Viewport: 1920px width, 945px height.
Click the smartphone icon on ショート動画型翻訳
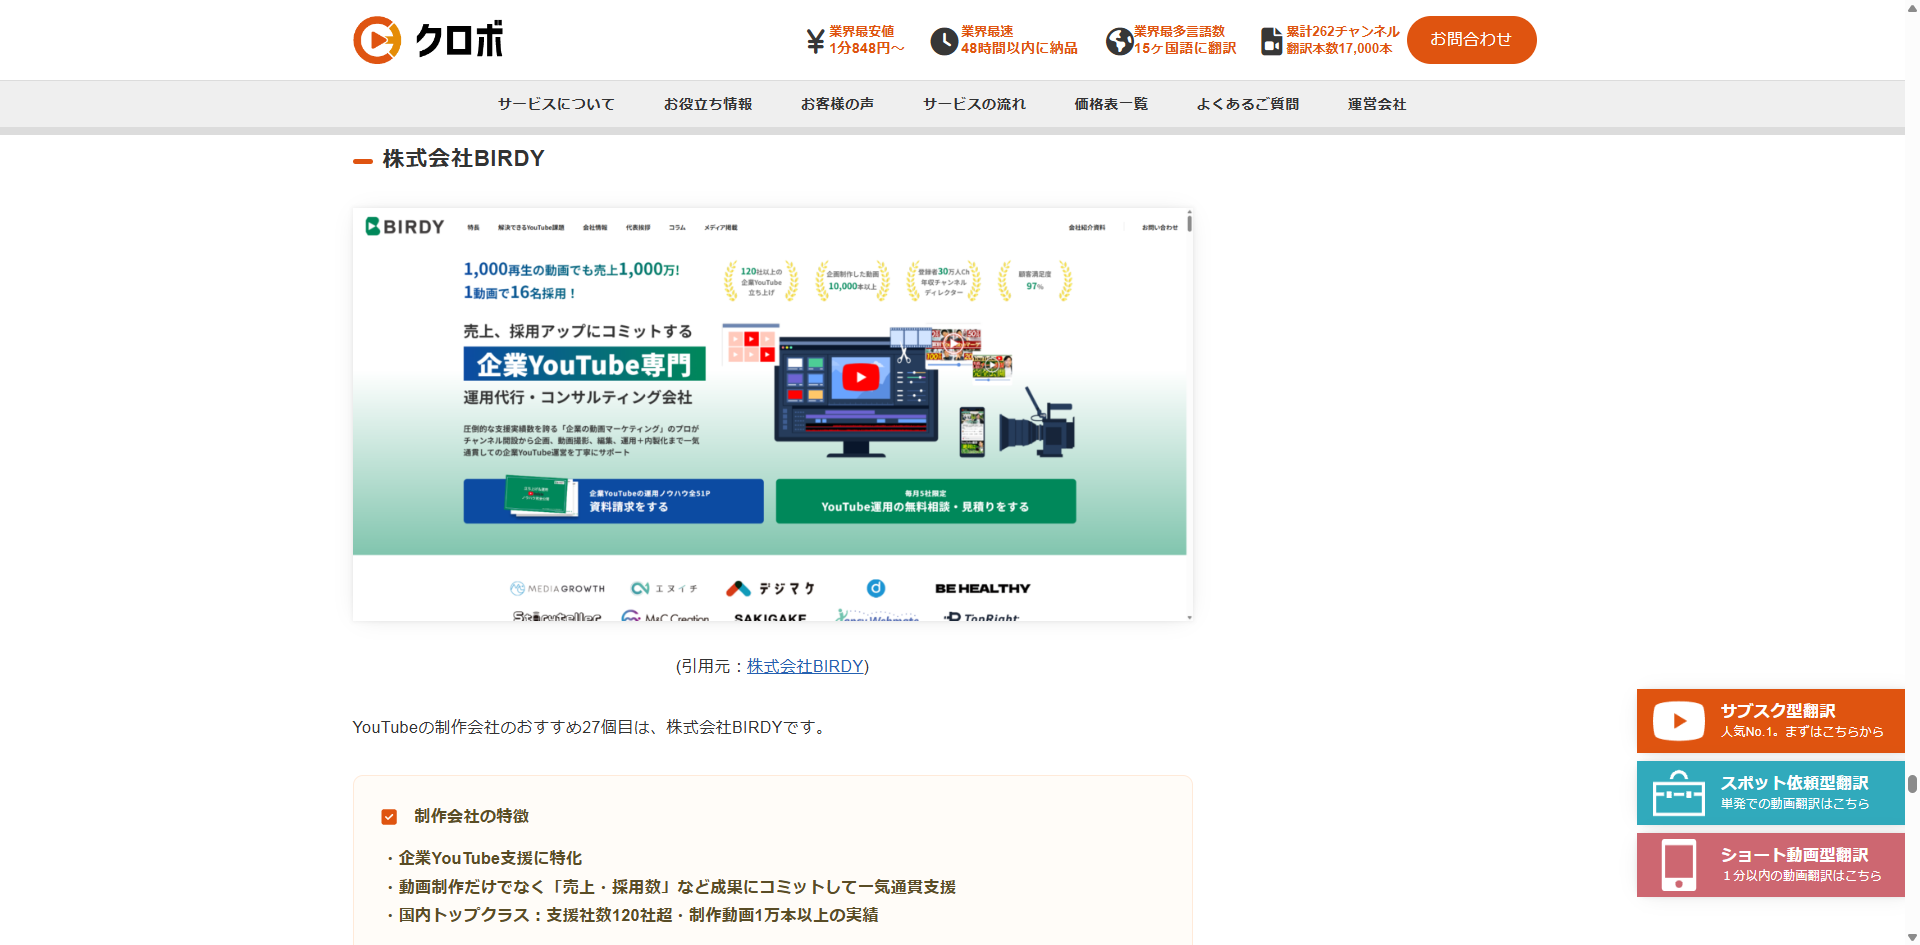coord(1678,865)
